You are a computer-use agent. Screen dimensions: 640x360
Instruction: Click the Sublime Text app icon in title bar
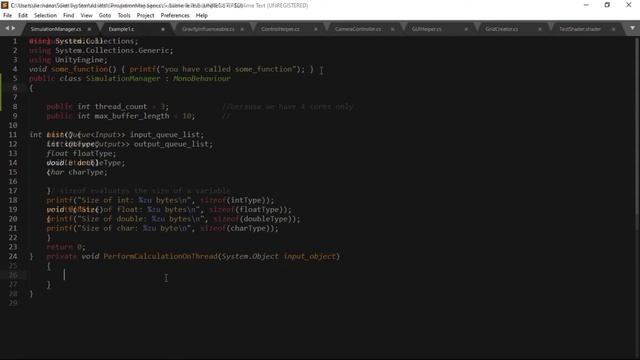(x=5, y=5)
